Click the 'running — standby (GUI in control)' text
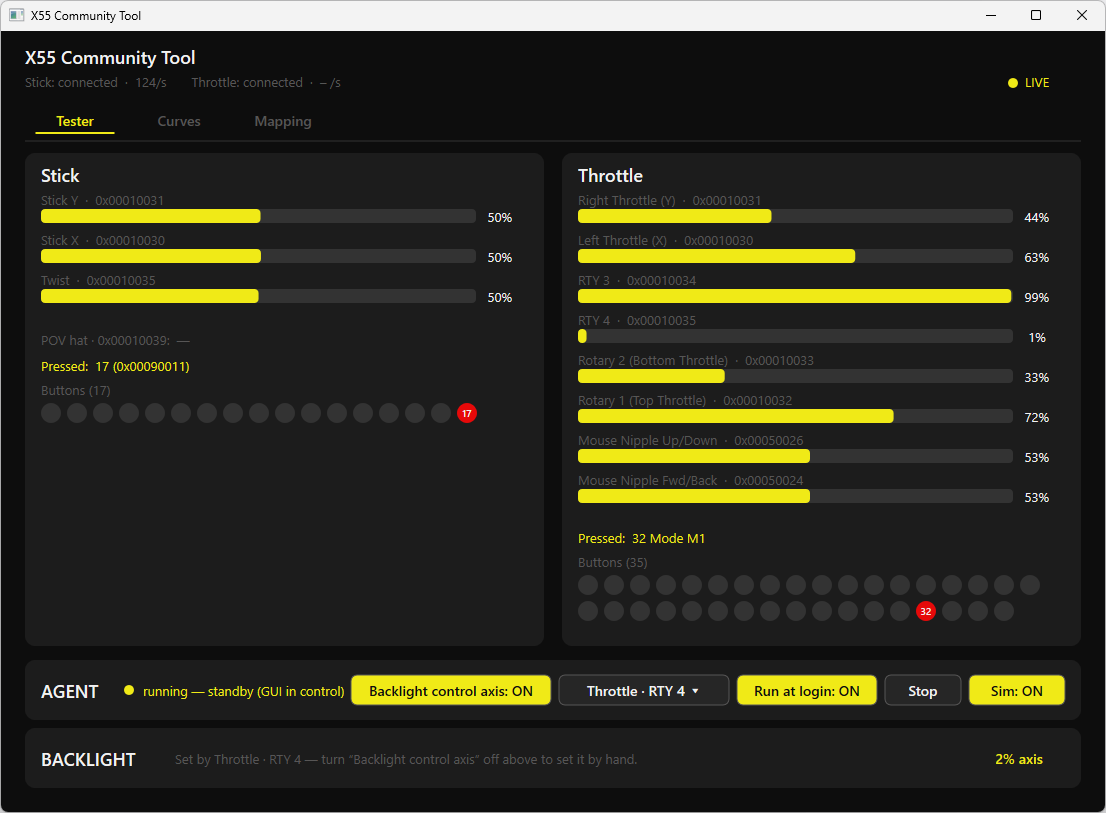1106x813 pixels. tap(243, 691)
